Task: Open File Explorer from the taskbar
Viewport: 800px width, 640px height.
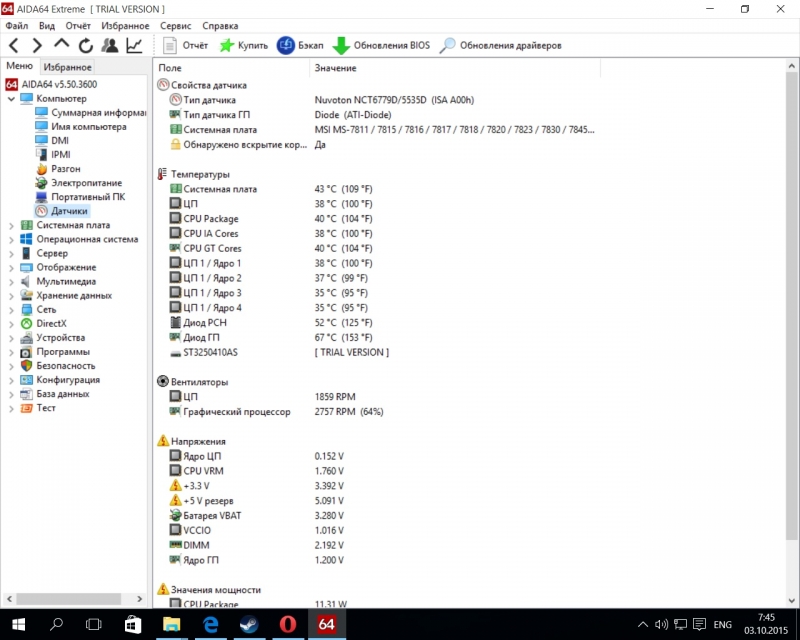Action: tap(171, 624)
